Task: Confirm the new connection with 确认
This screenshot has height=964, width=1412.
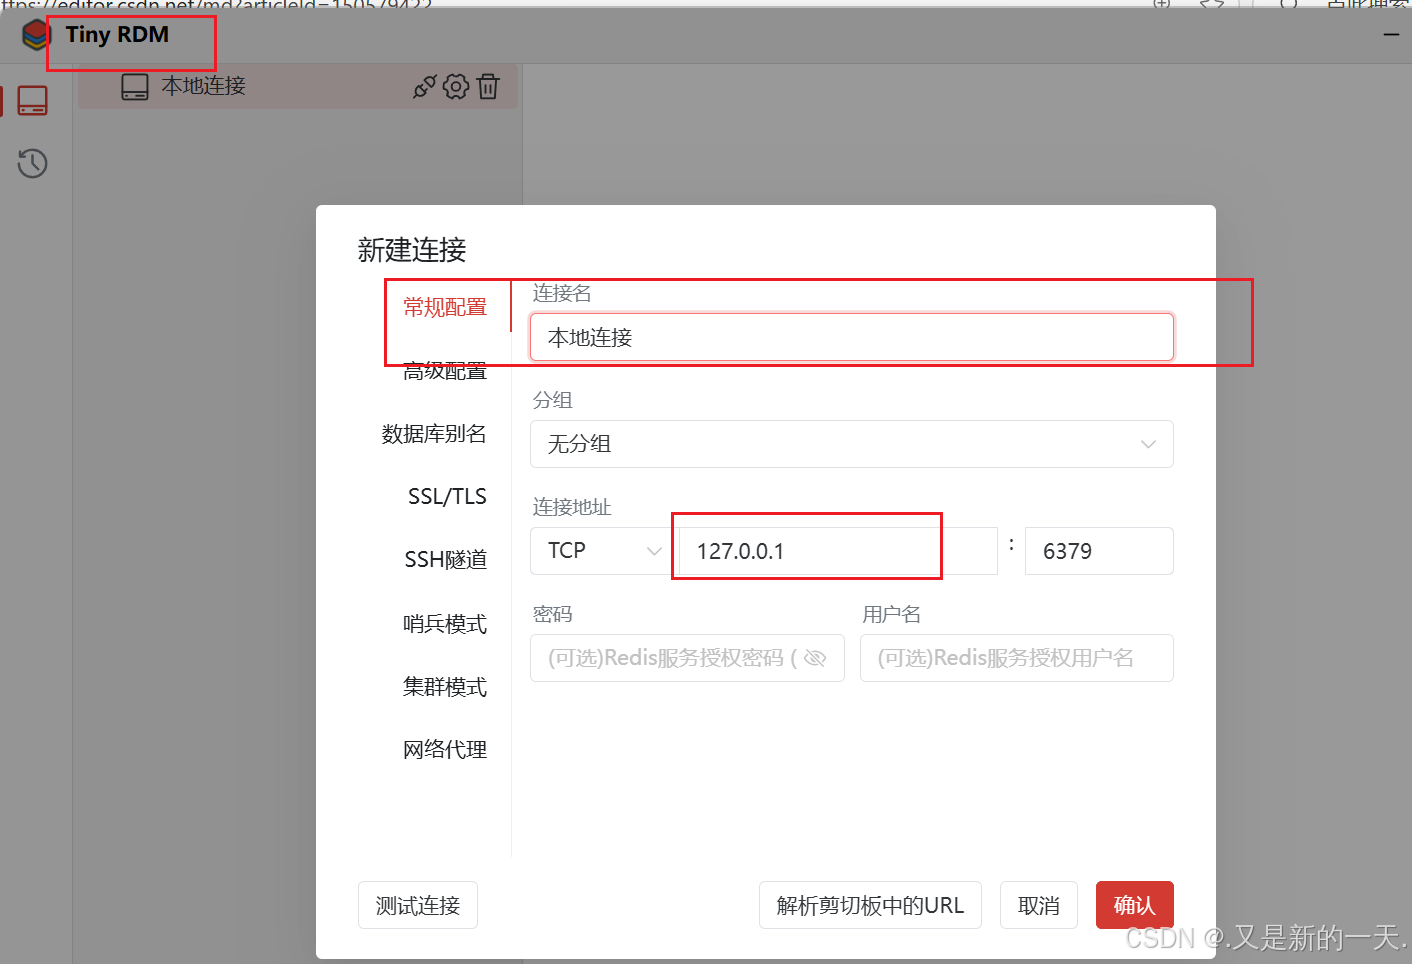Action: [1135, 905]
